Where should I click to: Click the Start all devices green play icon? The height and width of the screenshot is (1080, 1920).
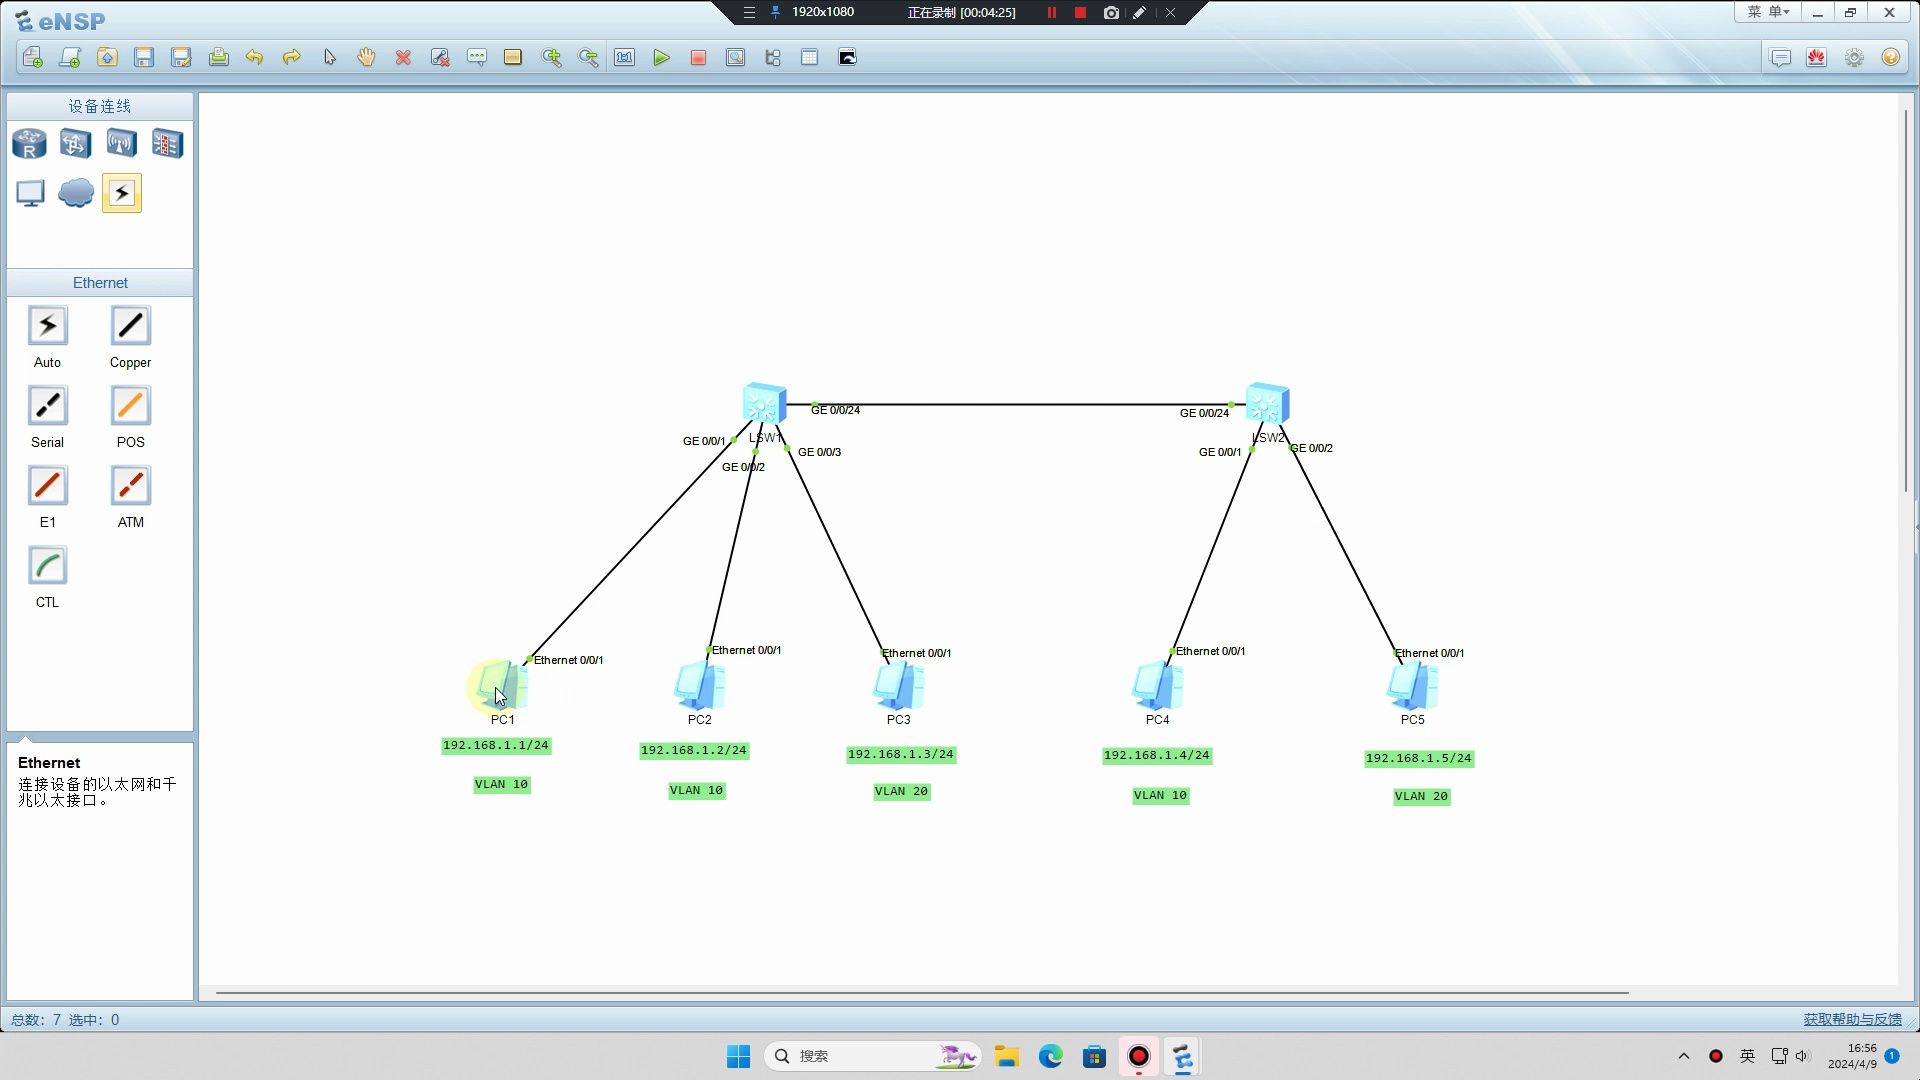(661, 58)
